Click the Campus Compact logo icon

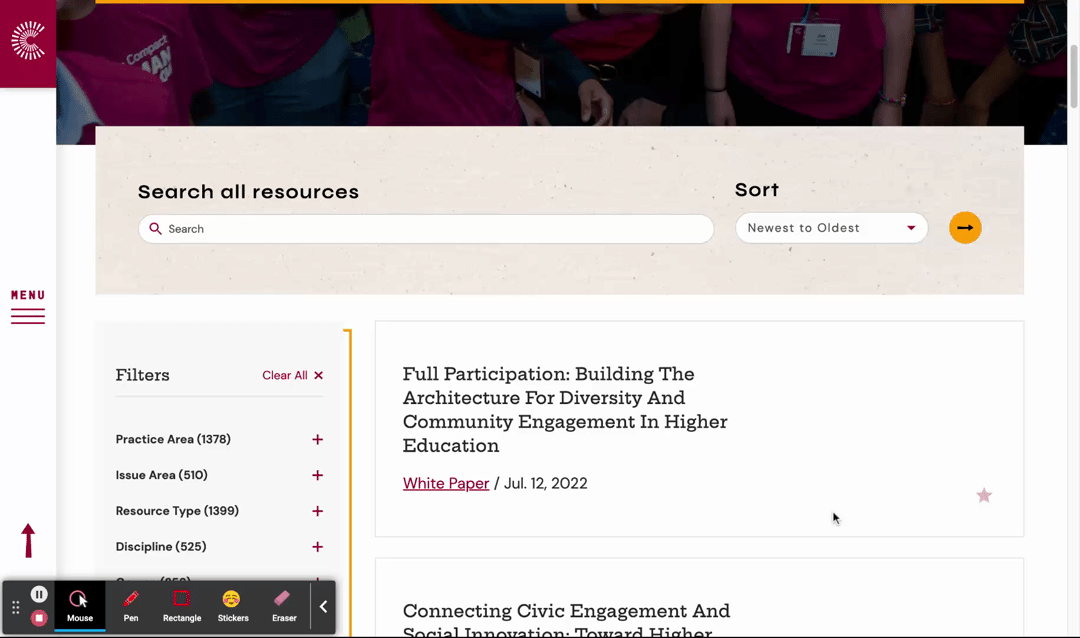[x=28, y=41]
